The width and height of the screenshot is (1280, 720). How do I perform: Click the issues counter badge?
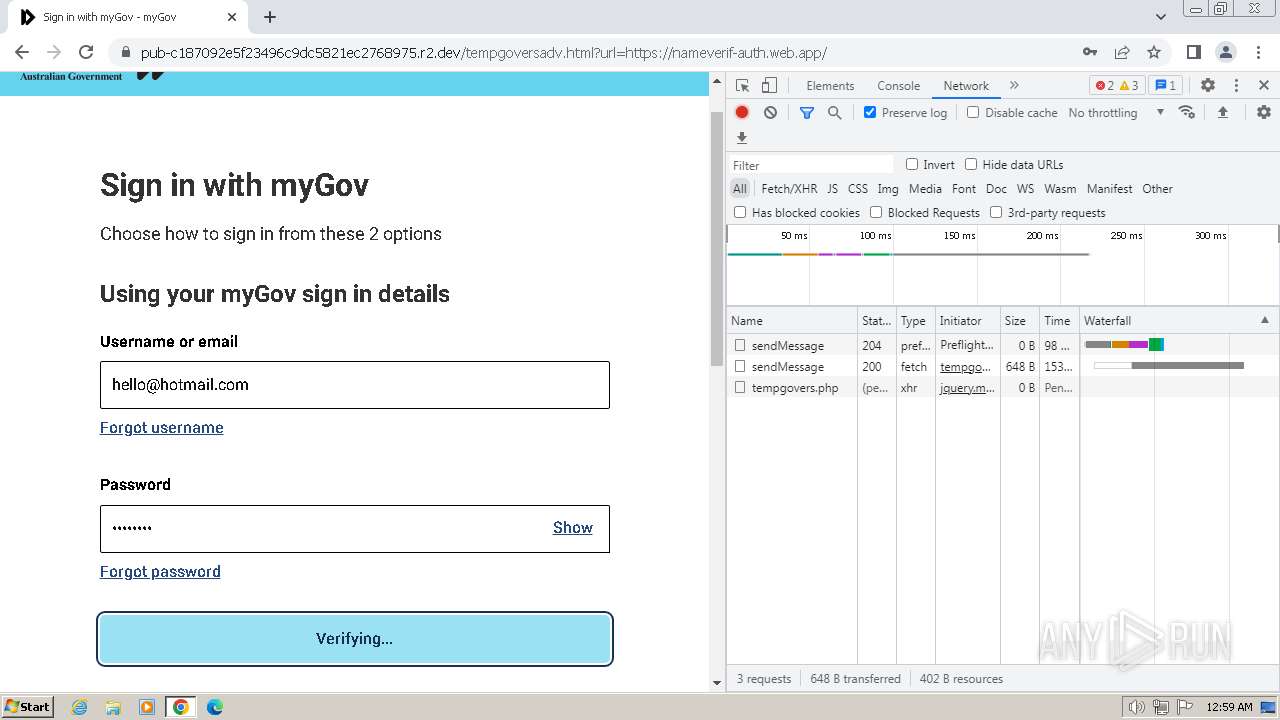1165,86
